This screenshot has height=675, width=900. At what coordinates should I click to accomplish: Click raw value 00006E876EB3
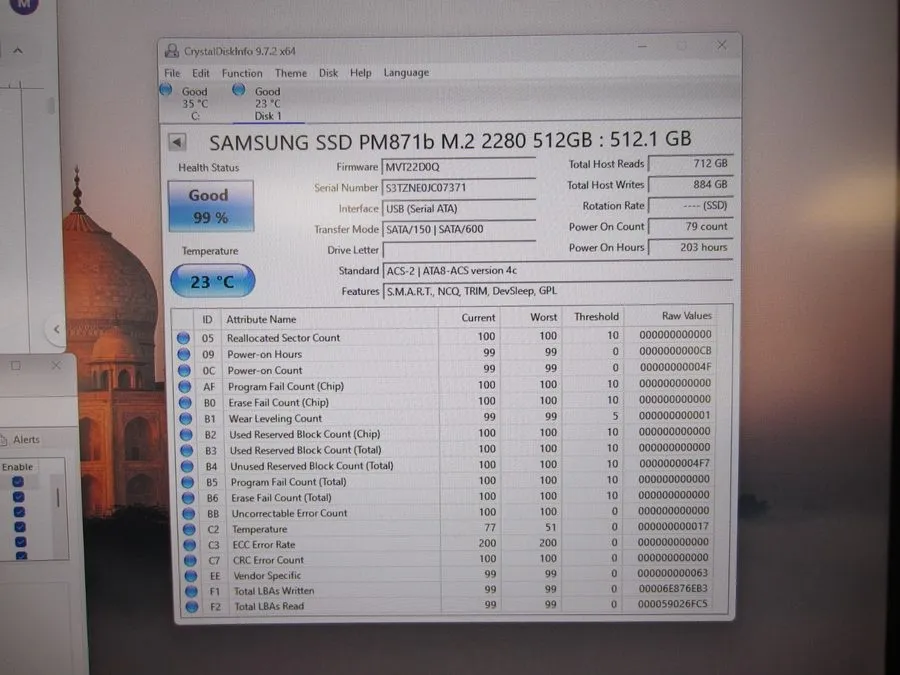pos(673,588)
